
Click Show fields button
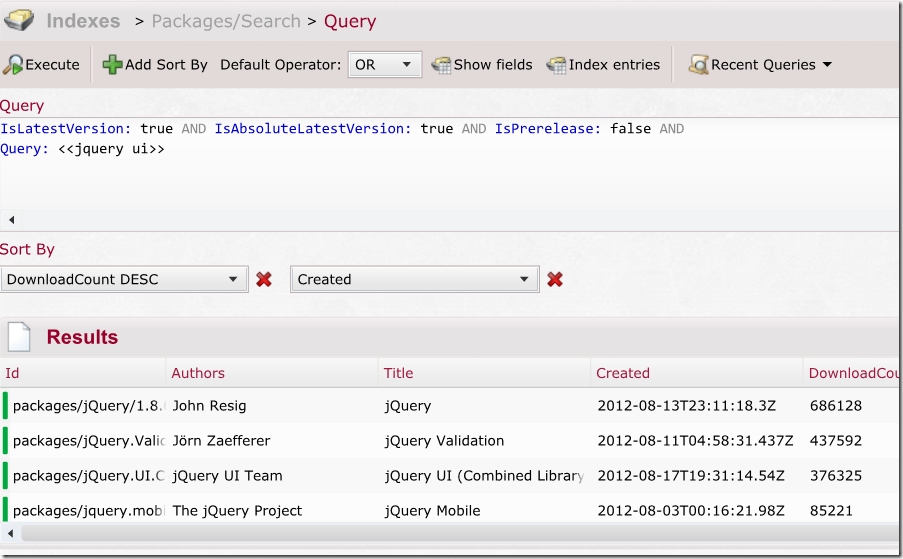pyautogui.click(x=482, y=64)
